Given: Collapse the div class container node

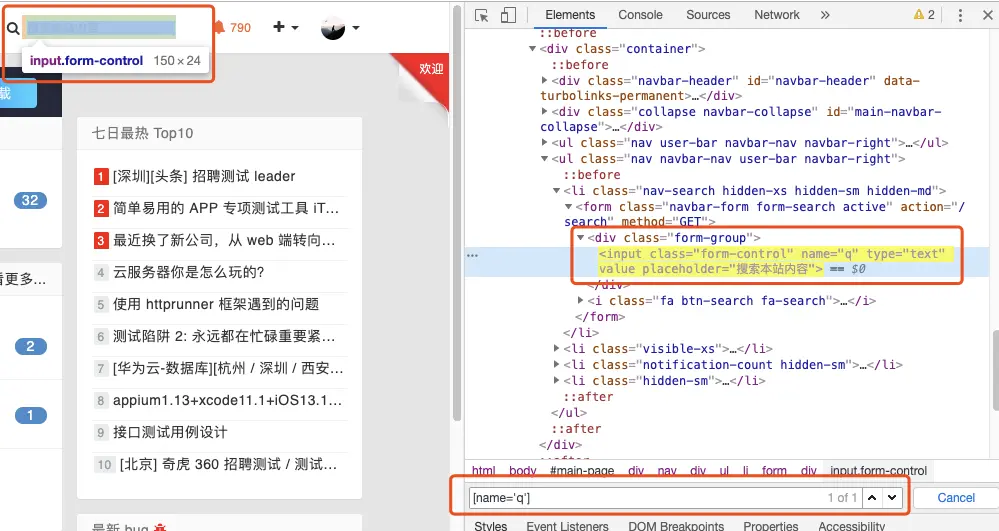Looking at the screenshot, I should pyautogui.click(x=533, y=48).
